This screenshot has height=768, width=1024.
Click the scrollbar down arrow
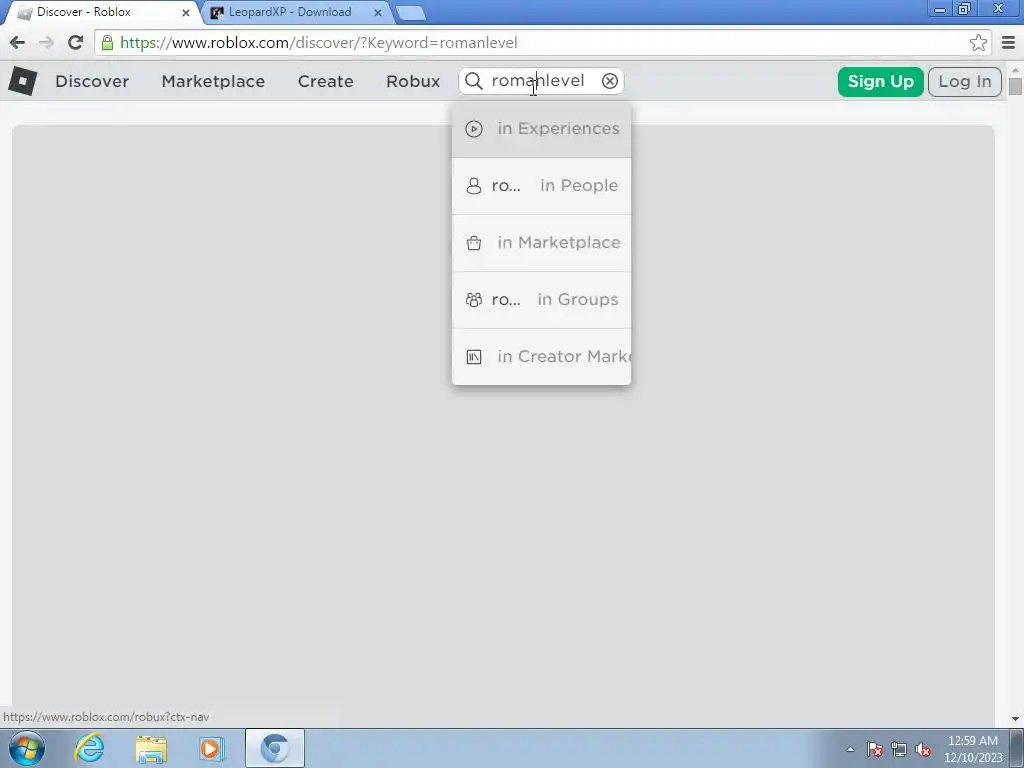pos(1015,718)
